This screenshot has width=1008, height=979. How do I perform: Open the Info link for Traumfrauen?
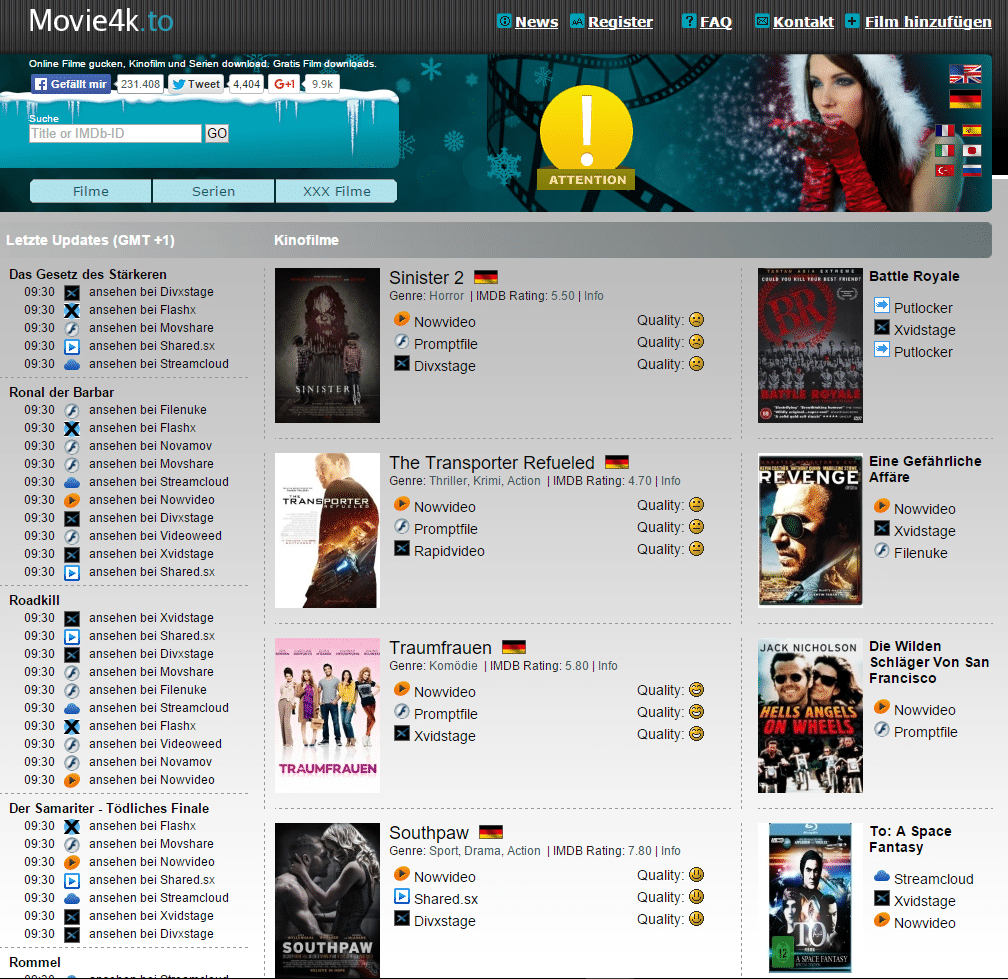608,666
